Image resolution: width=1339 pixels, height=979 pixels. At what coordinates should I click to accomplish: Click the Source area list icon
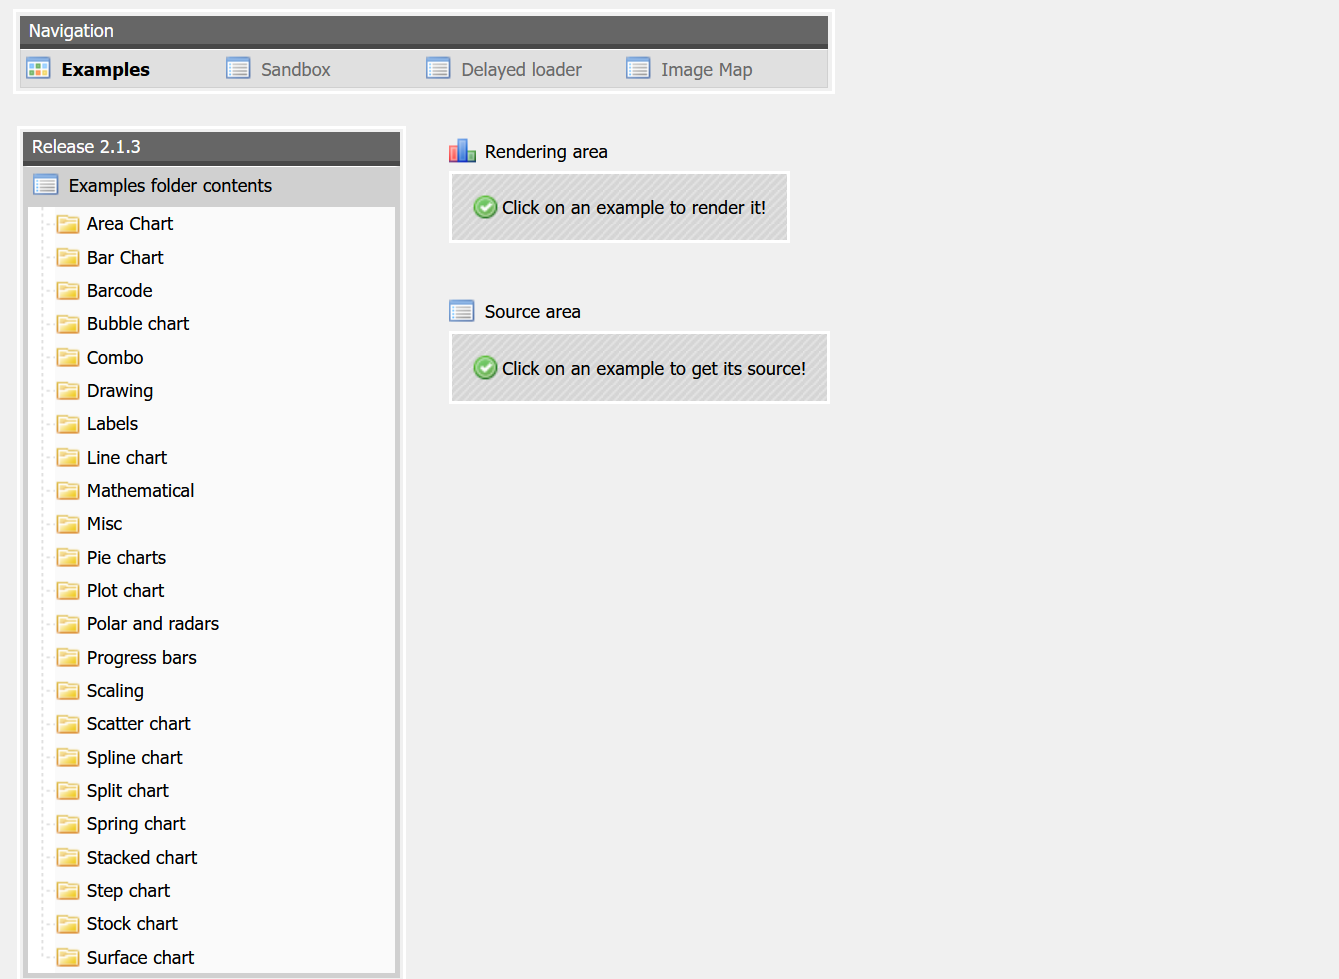[462, 311]
